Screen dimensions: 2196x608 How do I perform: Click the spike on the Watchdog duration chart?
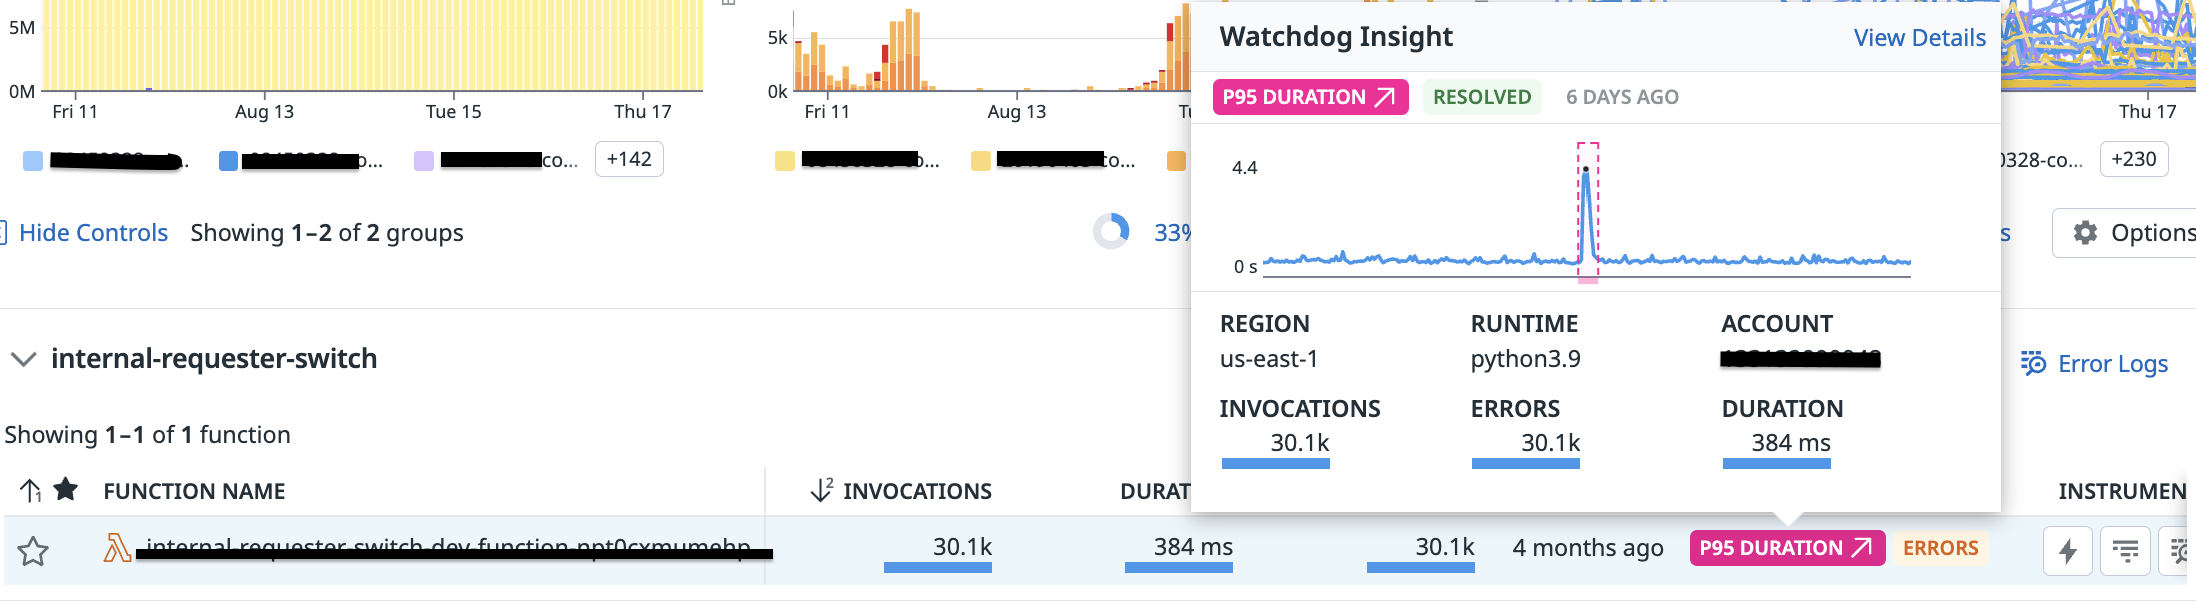[1587, 212]
